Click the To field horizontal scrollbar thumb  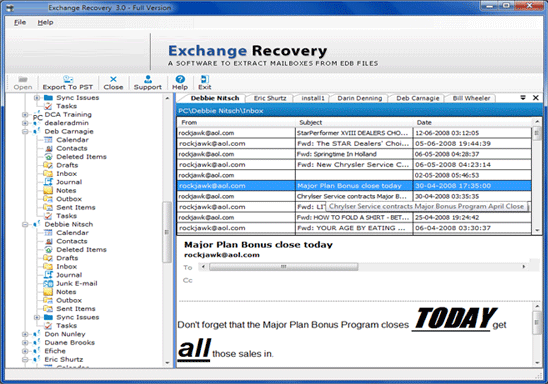point(283,267)
